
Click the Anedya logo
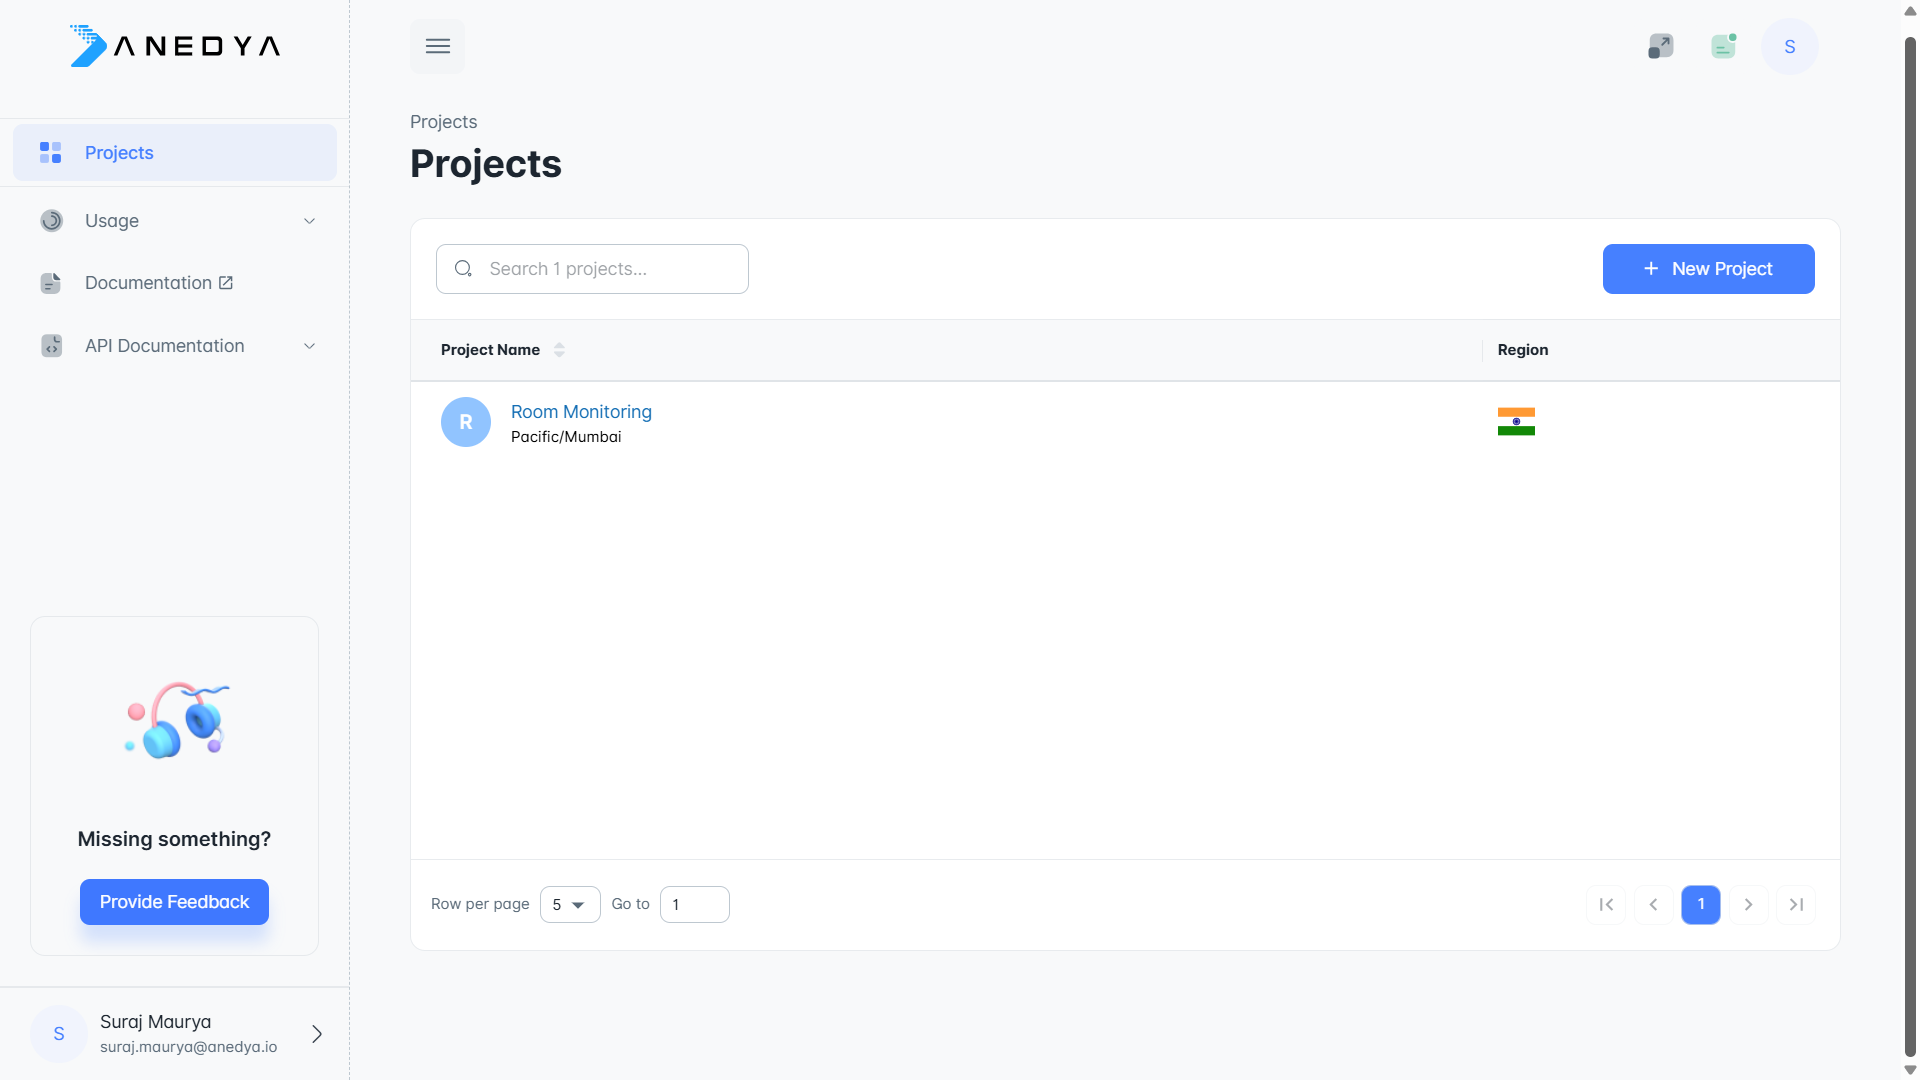click(x=175, y=46)
